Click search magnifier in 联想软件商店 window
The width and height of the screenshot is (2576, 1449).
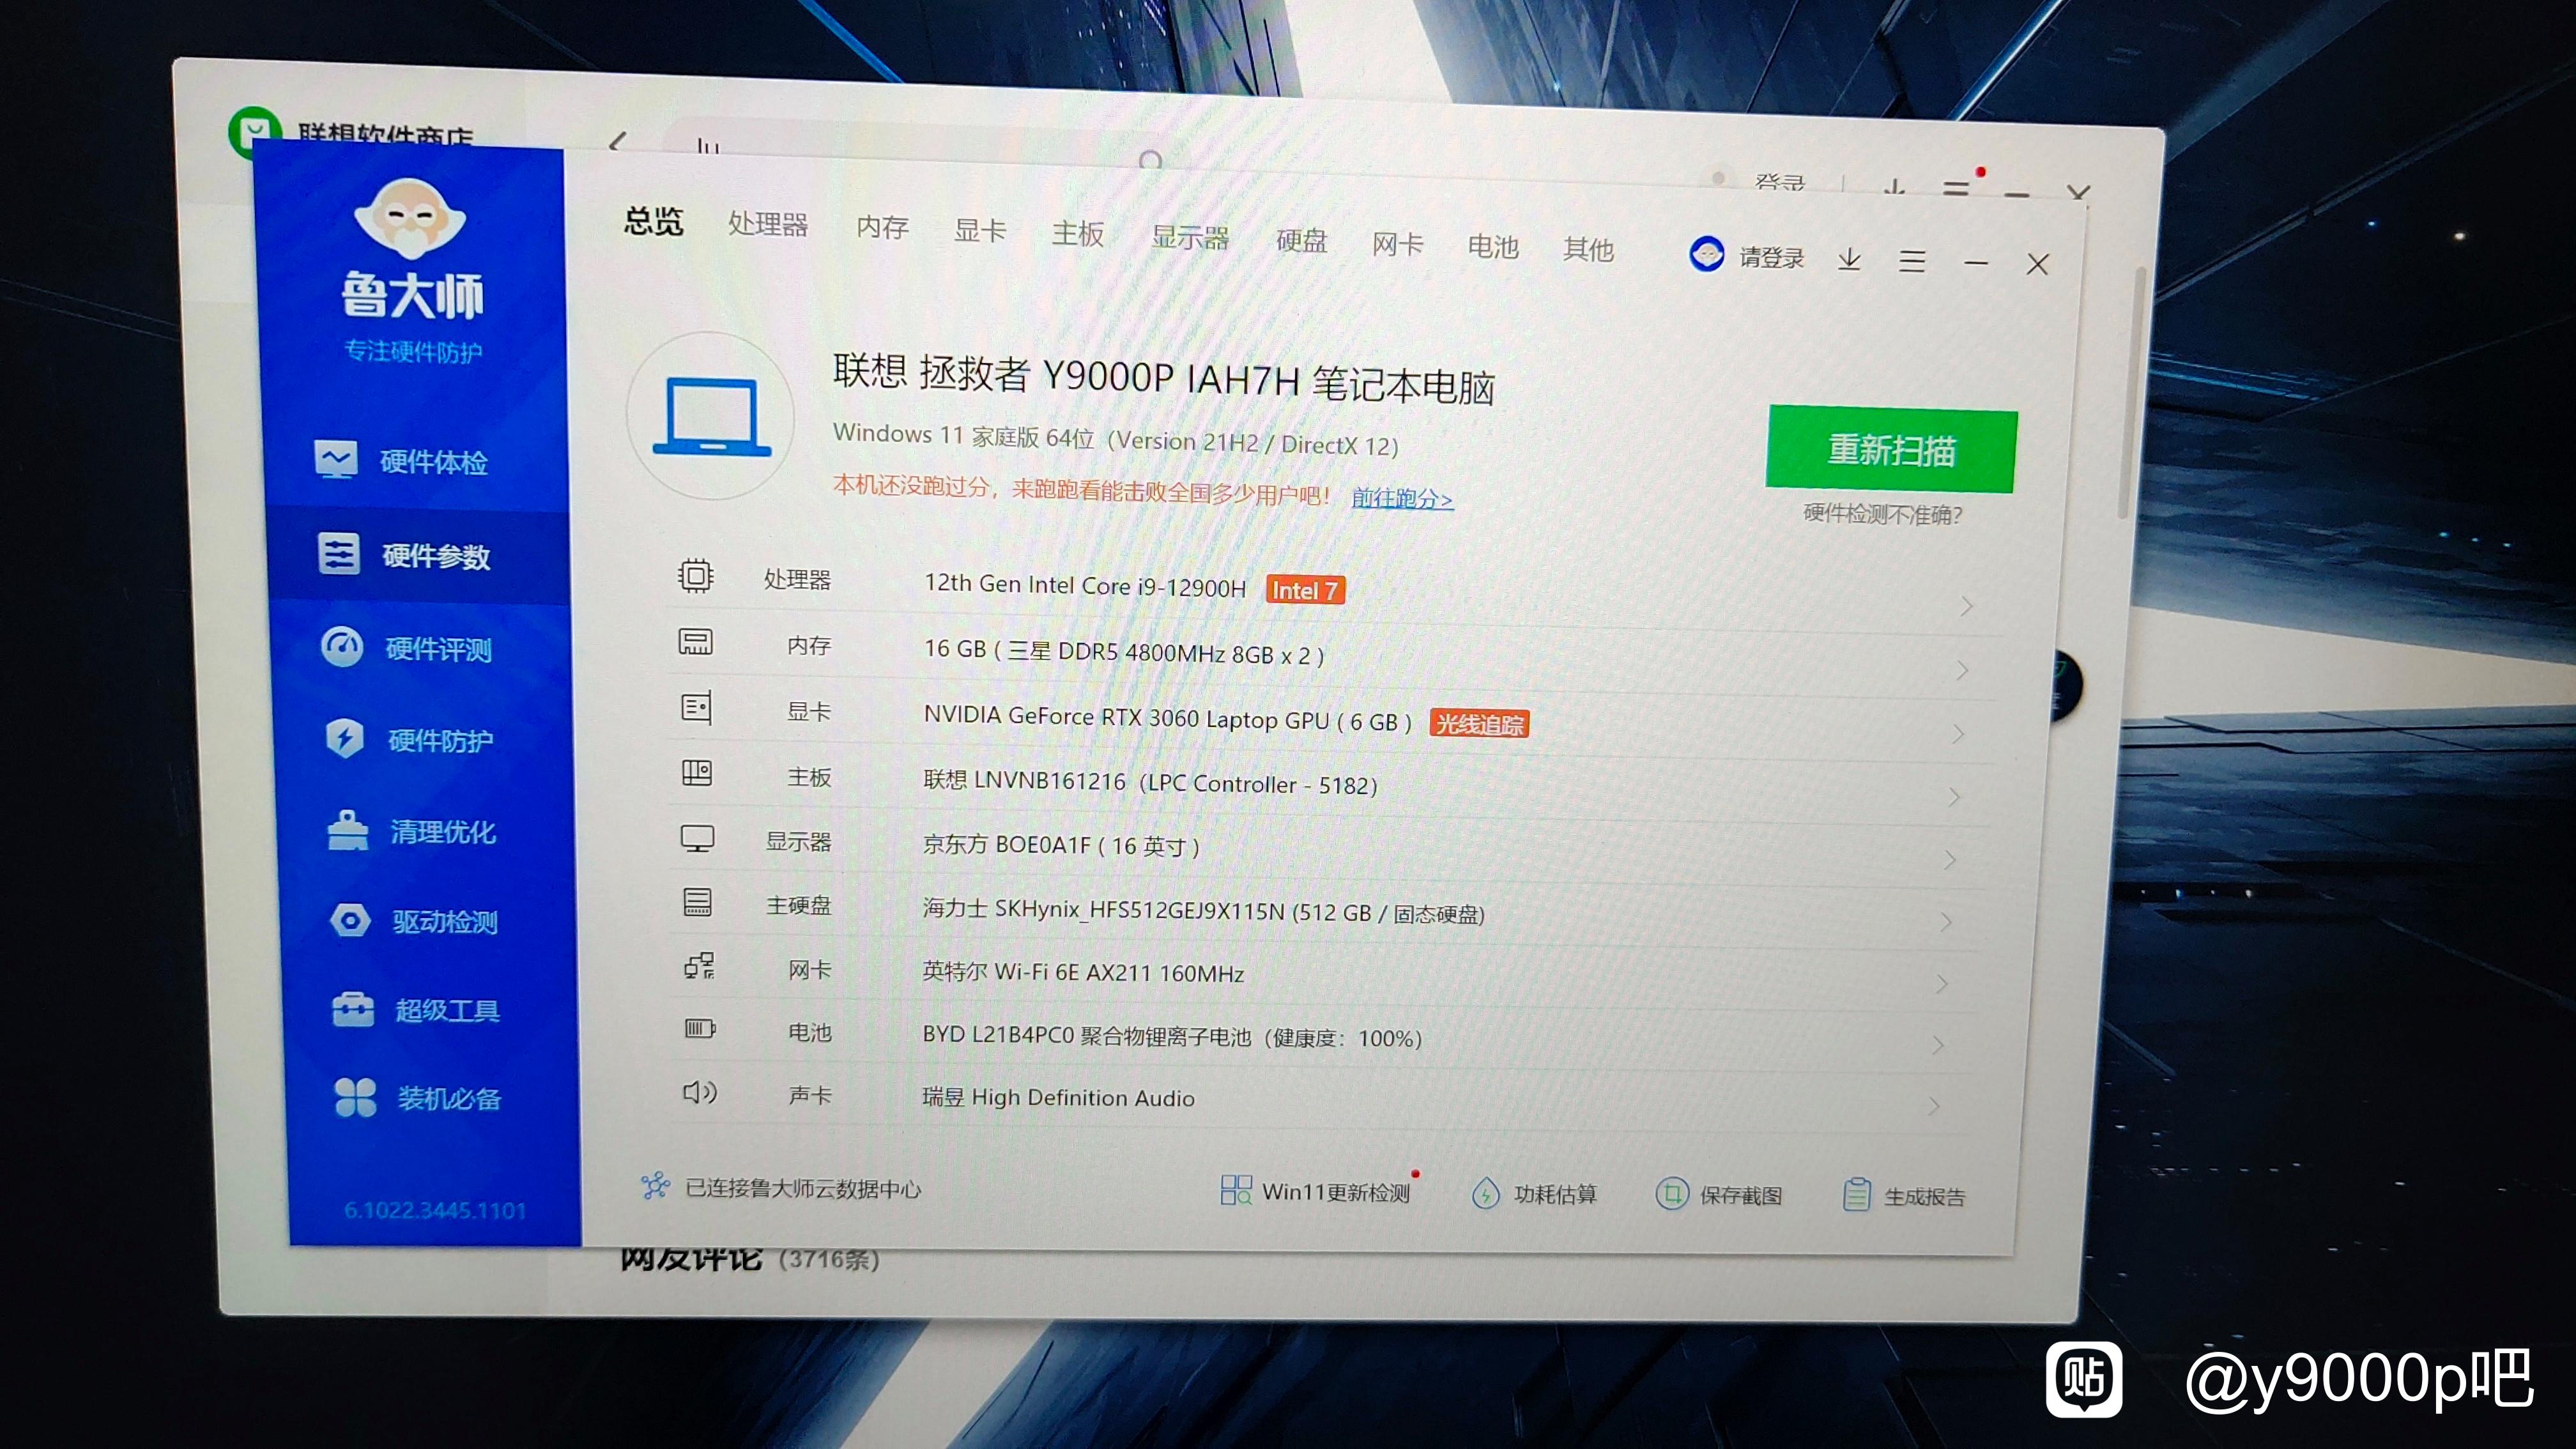coord(1151,160)
